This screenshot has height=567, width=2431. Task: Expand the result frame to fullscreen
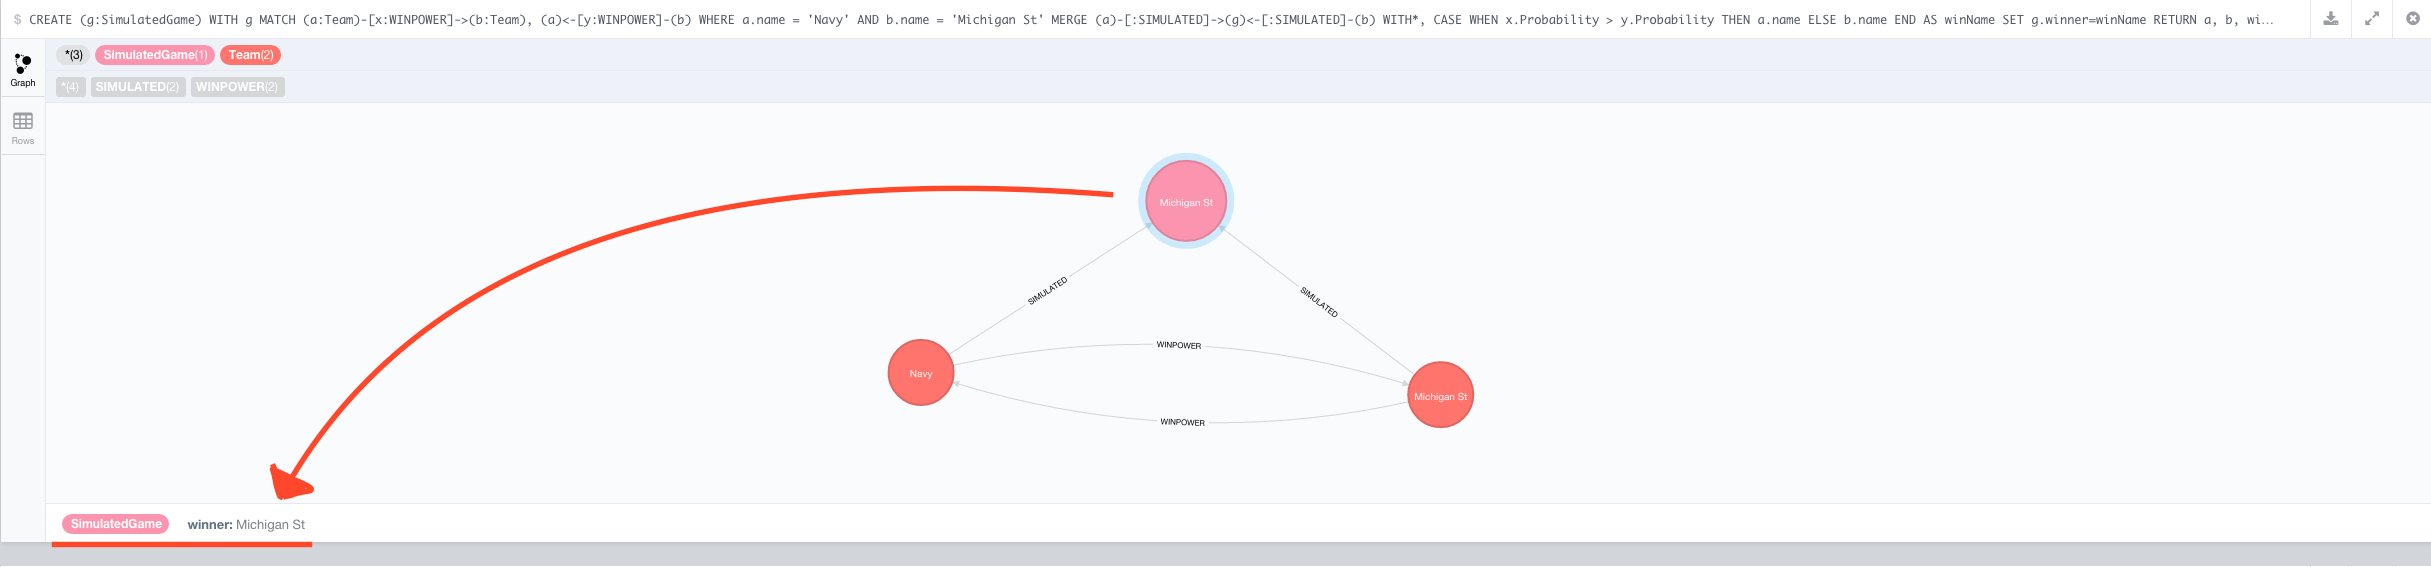[x=2371, y=19]
